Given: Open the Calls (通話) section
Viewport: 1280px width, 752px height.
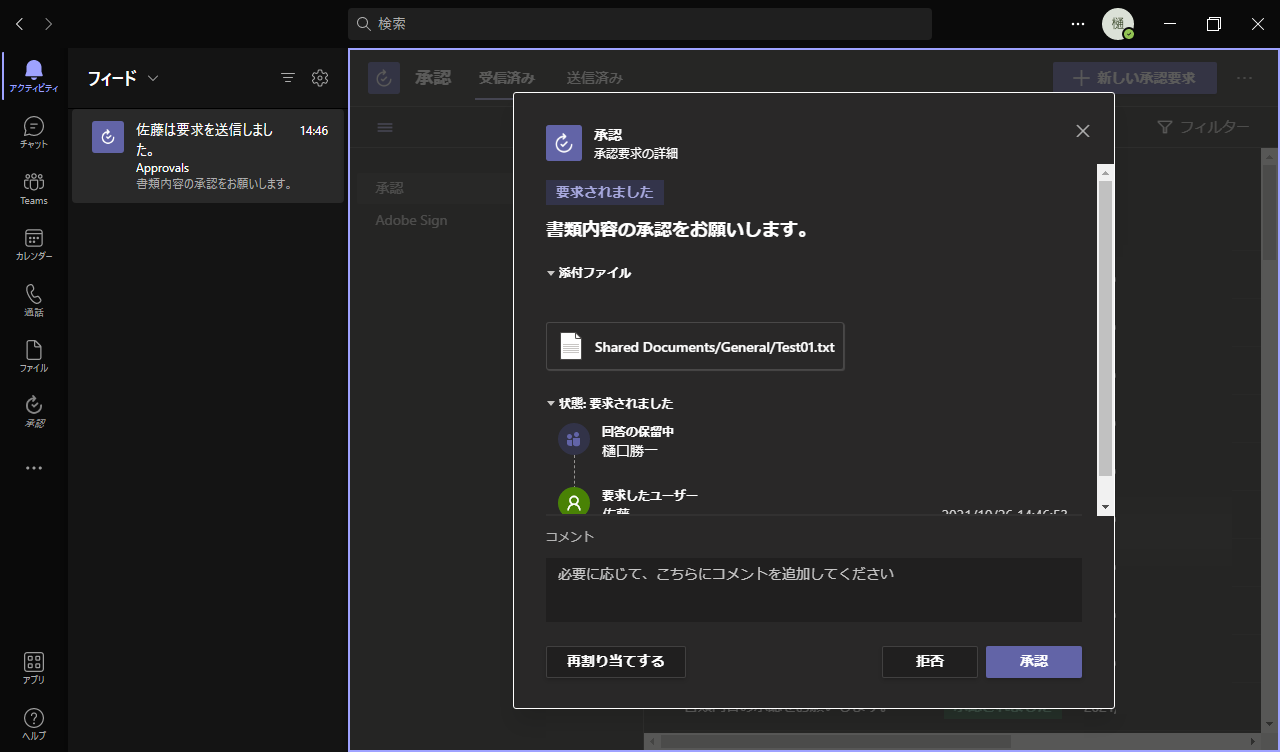Looking at the screenshot, I should tap(34, 300).
